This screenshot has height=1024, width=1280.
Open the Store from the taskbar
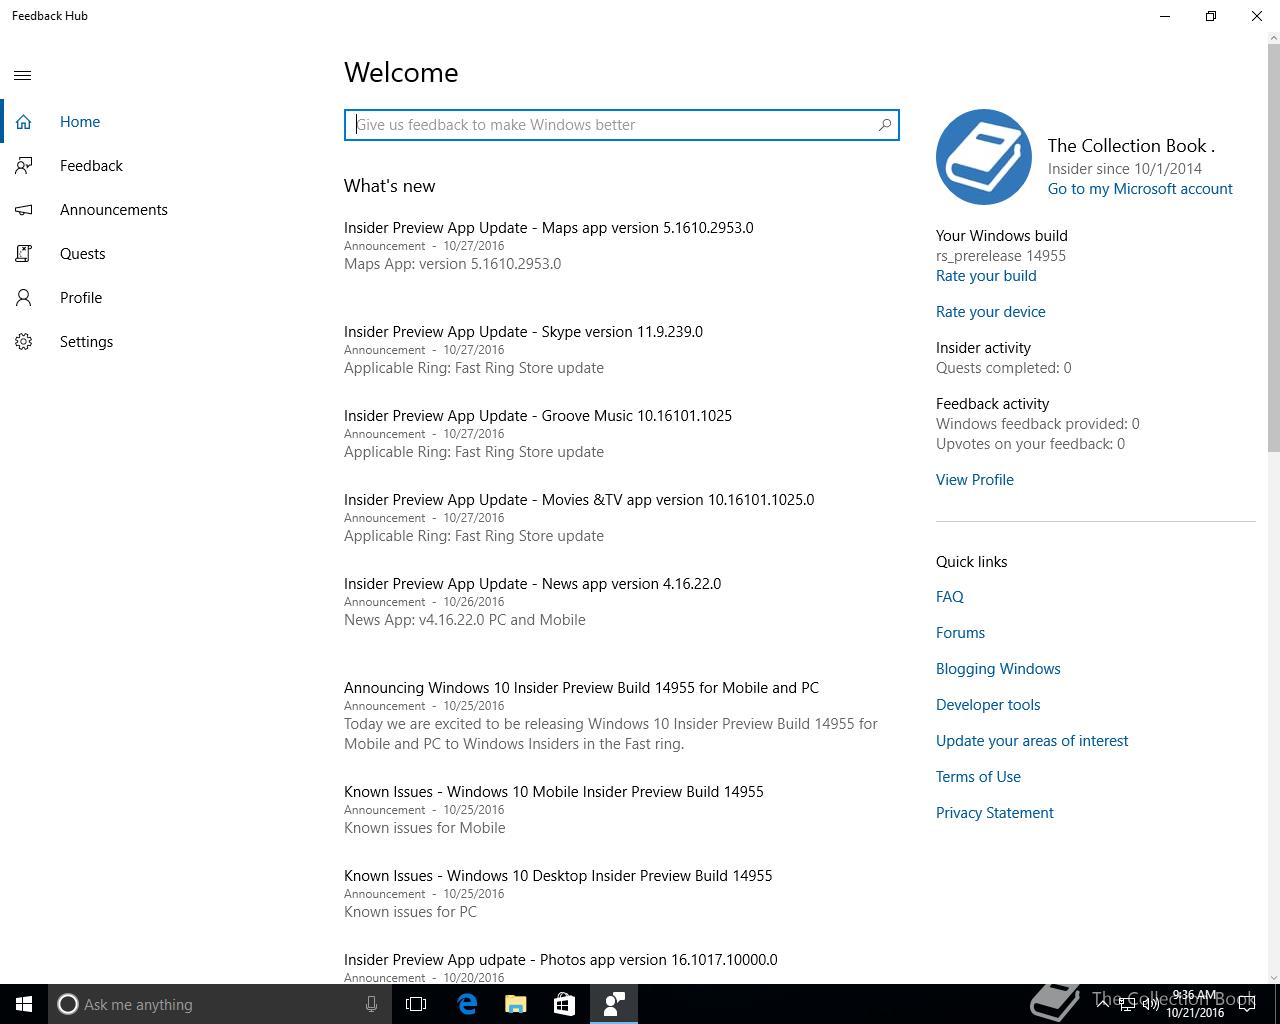(x=564, y=1004)
